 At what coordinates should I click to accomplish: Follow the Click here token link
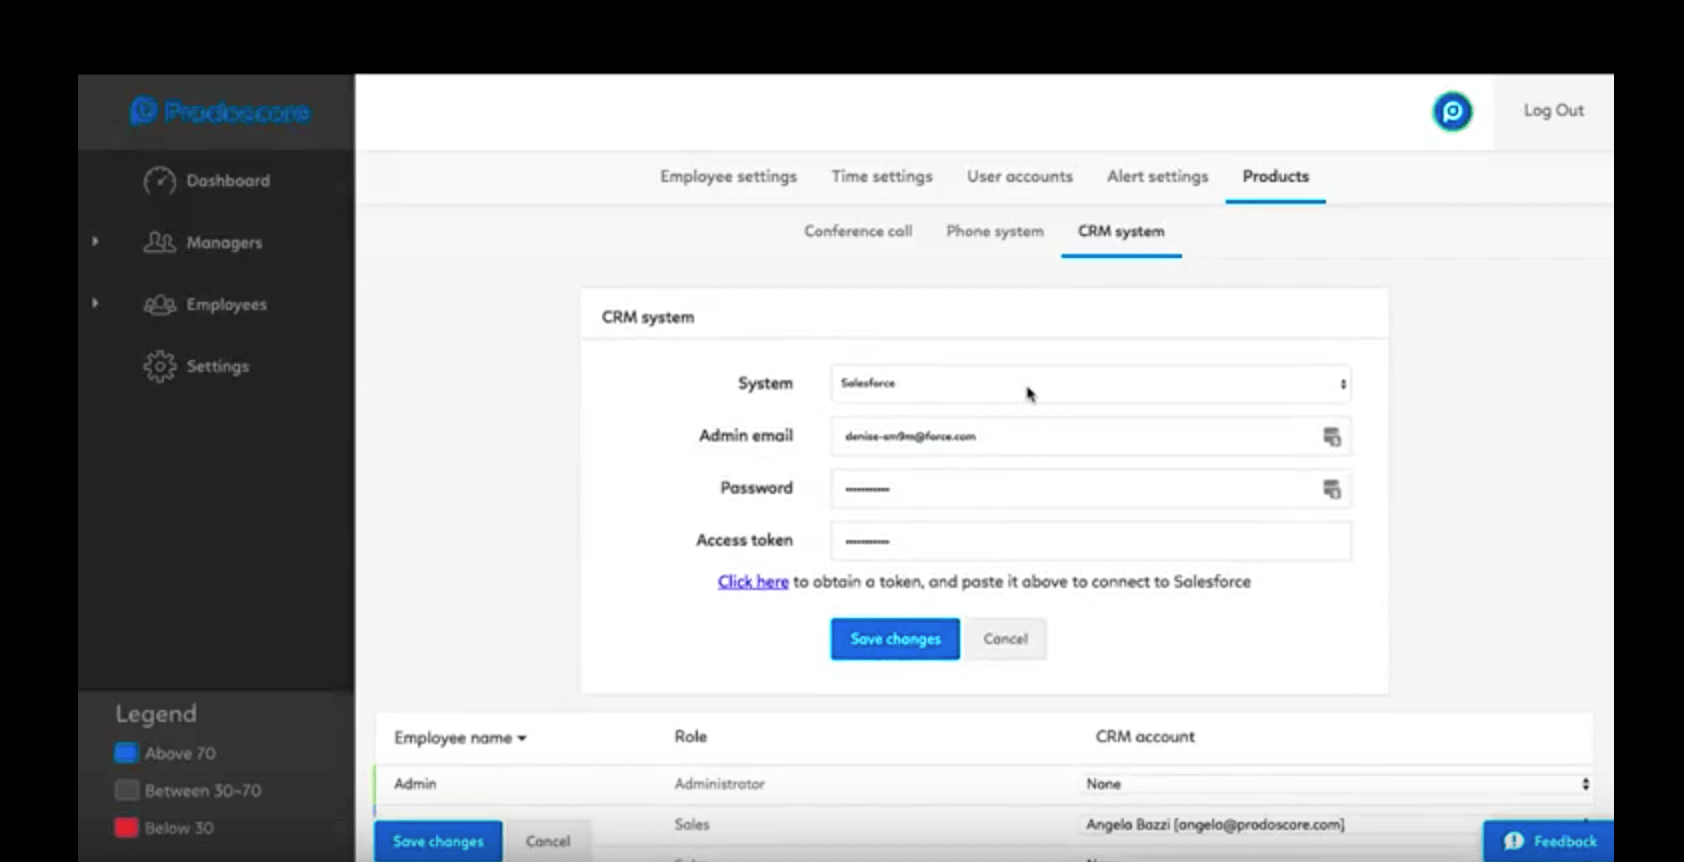(x=753, y=582)
